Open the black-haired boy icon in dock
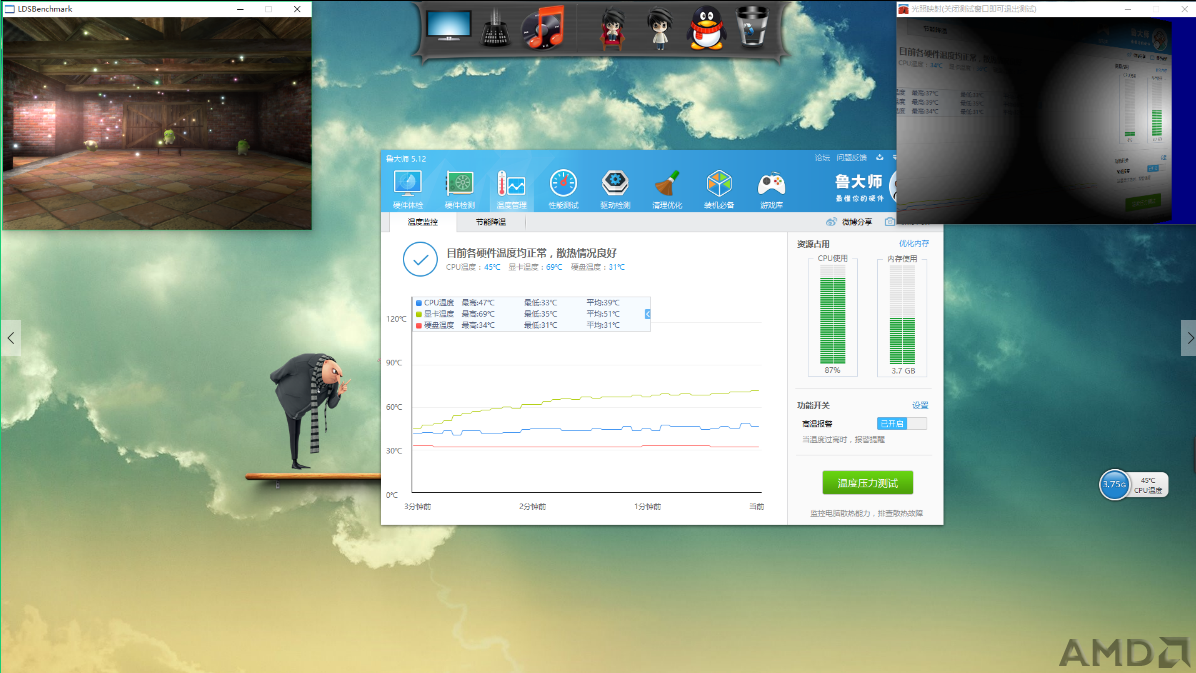Image resolution: width=1196 pixels, height=673 pixels. click(x=659, y=29)
